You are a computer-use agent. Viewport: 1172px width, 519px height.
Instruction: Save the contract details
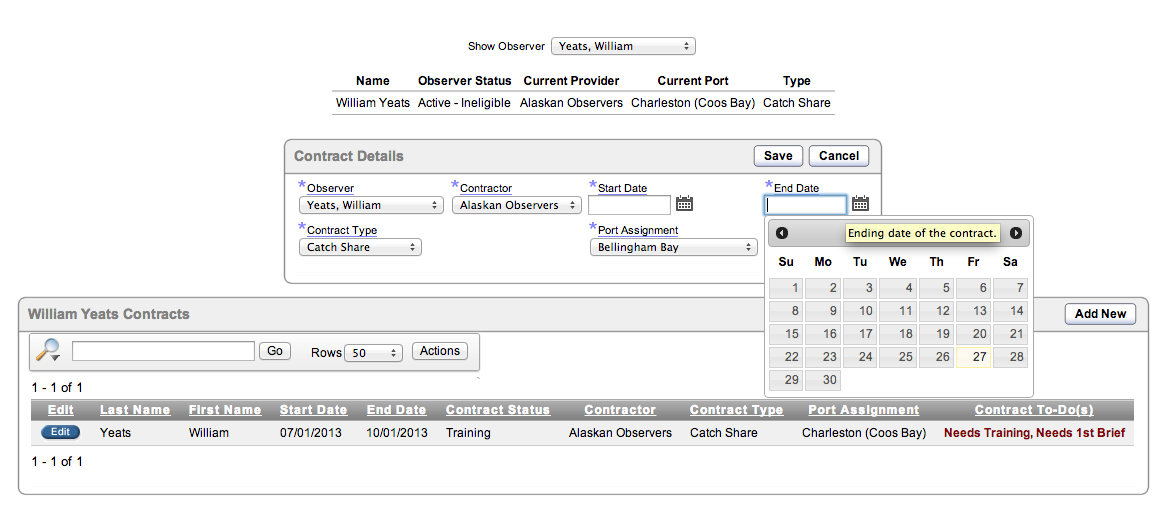tap(778, 156)
